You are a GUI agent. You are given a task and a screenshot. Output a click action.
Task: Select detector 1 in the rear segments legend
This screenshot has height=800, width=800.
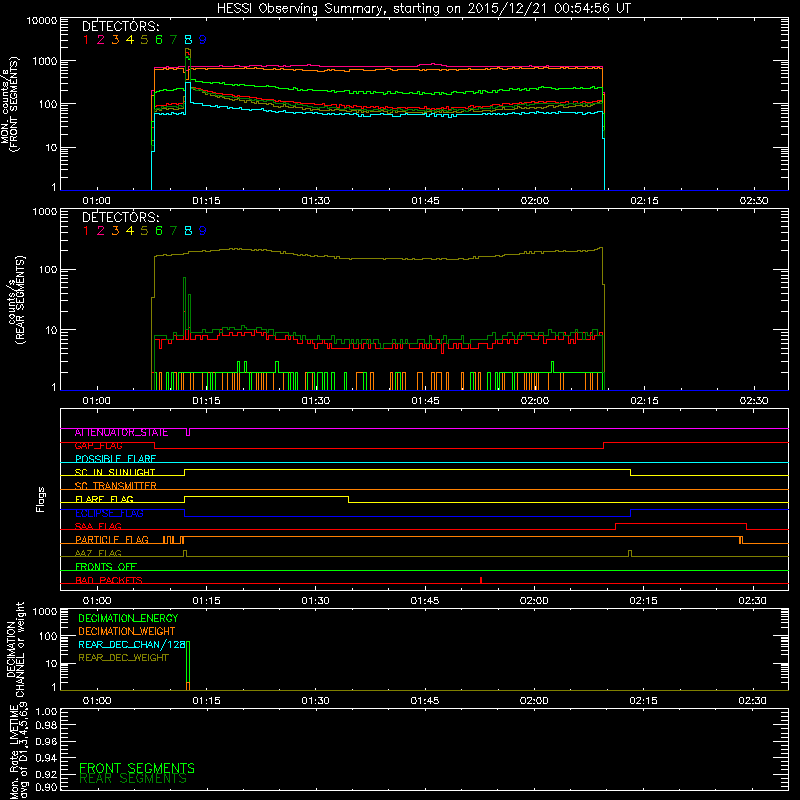[86, 231]
